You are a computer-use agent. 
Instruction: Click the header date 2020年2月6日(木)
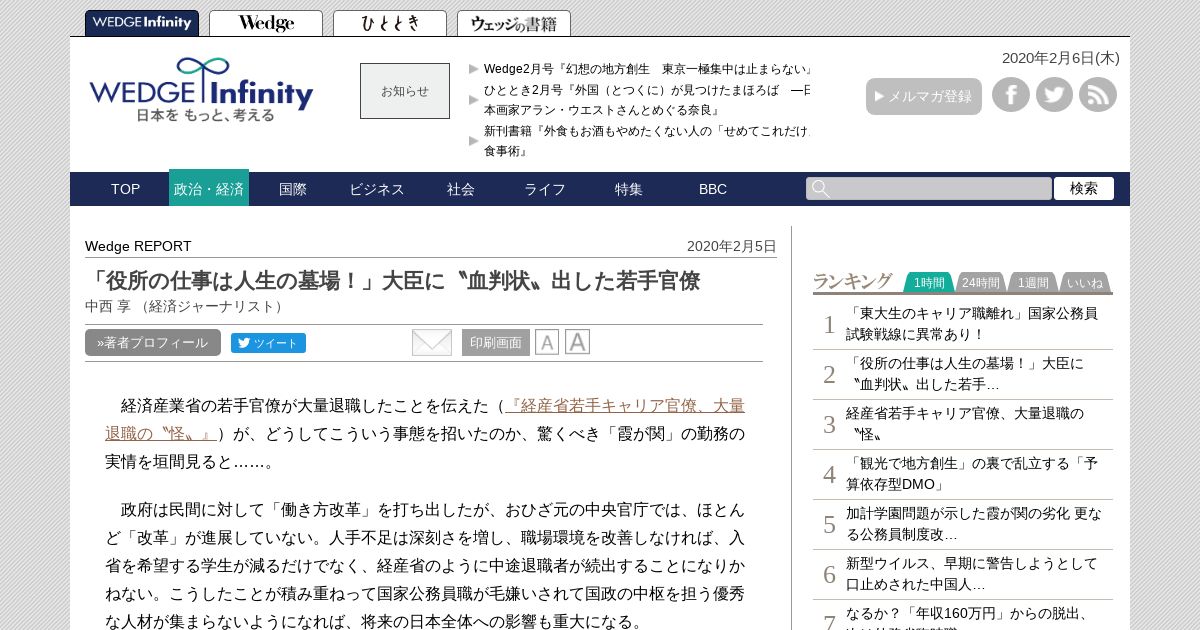click(1061, 58)
